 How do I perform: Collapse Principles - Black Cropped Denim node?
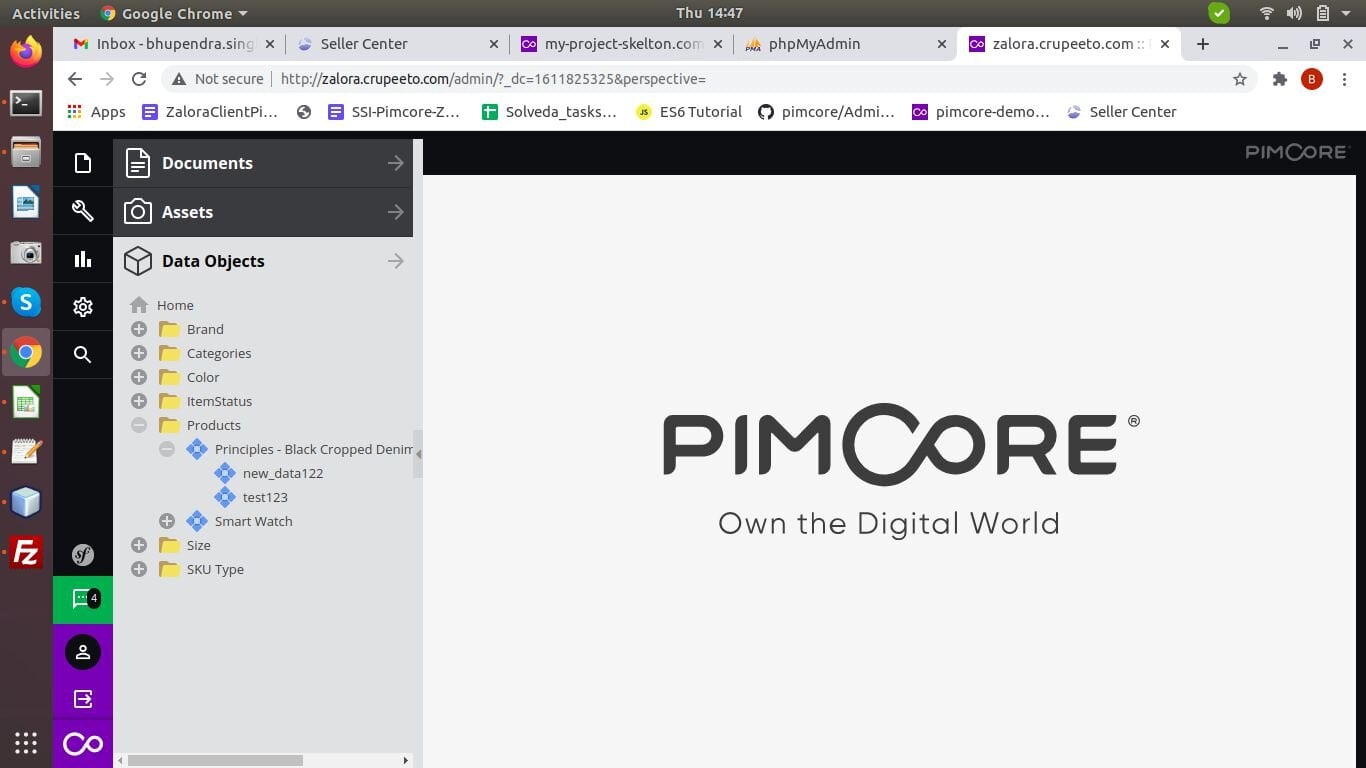(167, 449)
